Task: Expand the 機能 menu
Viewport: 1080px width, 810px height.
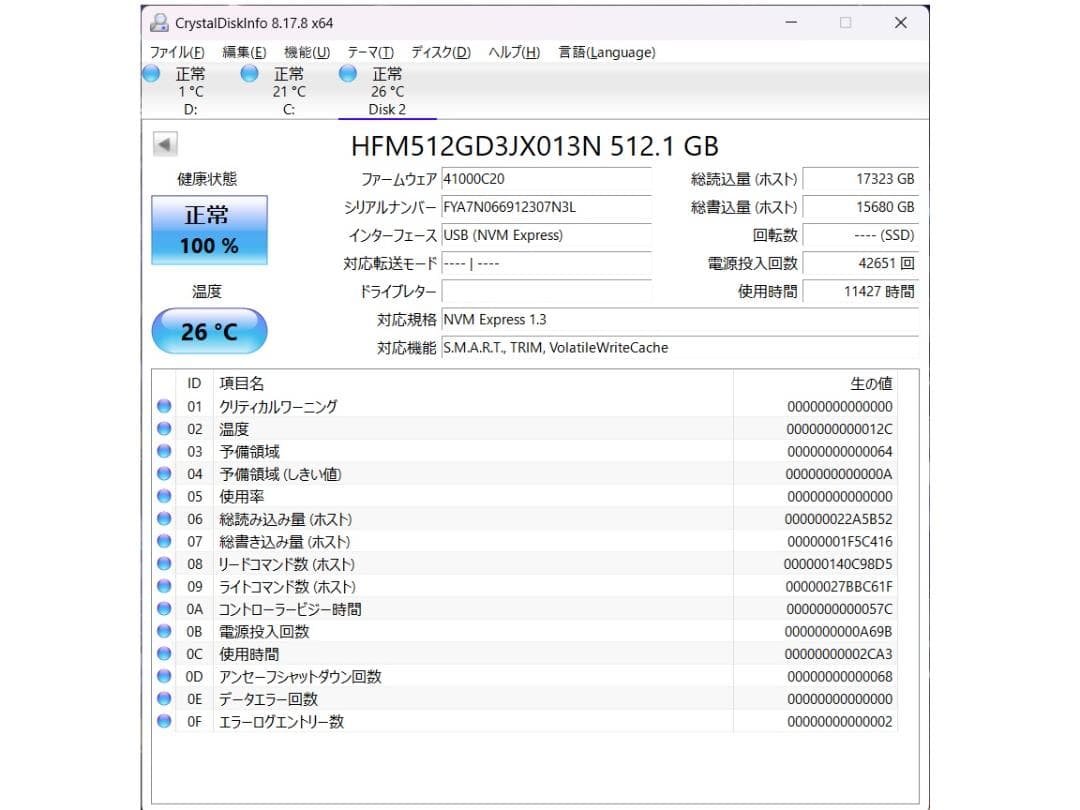Action: click(x=305, y=52)
